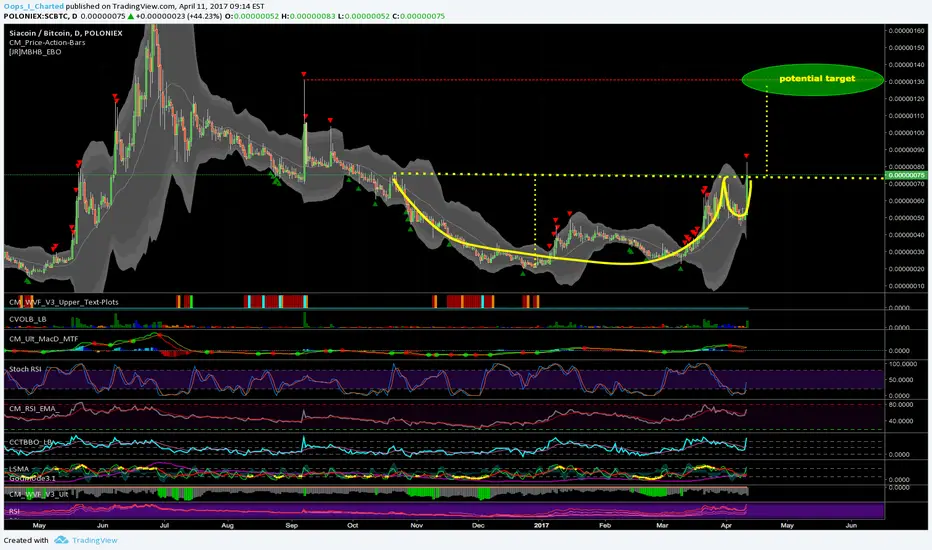Click the Feb label on time axis
Image resolution: width=932 pixels, height=550 pixels.
pos(604,526)
